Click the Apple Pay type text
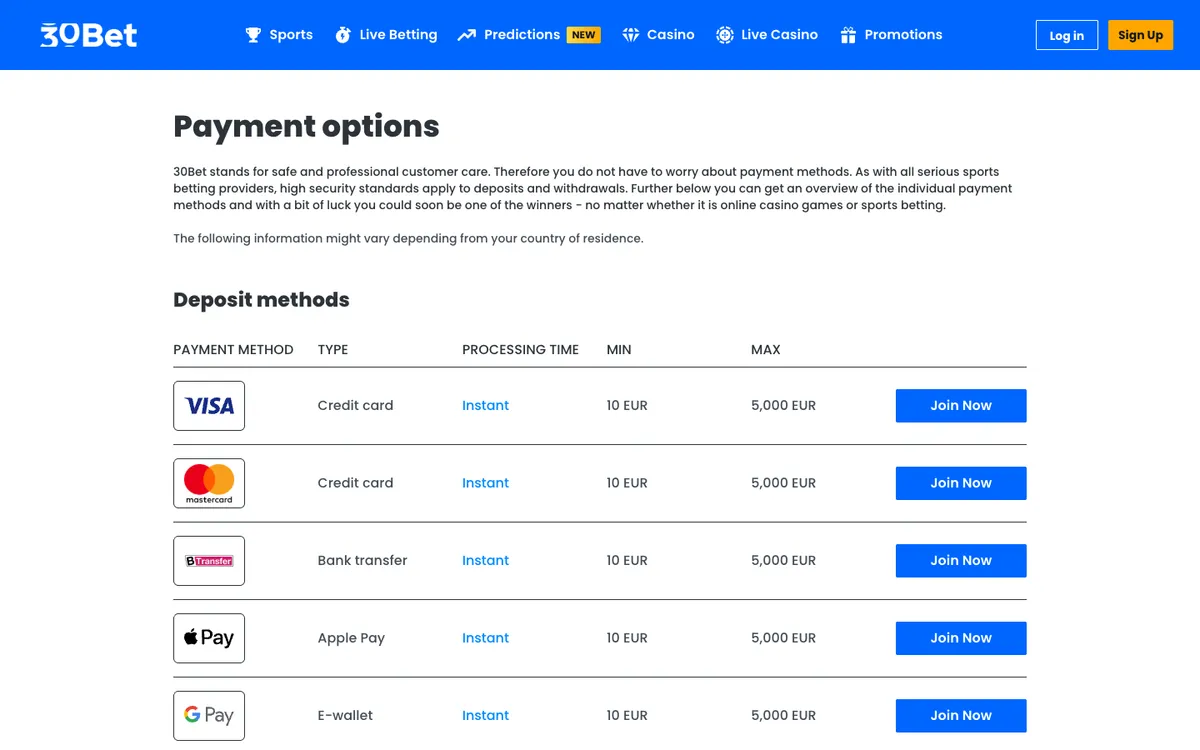This screenshot has width=1200, height=750. 351,639
